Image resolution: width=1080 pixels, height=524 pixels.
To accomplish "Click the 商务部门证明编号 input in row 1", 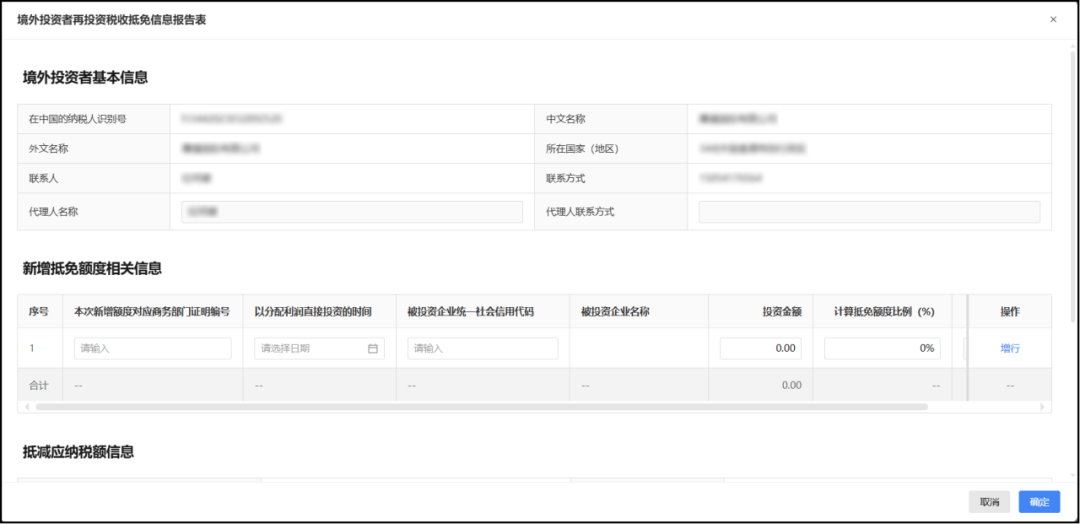I will [153, 348].
